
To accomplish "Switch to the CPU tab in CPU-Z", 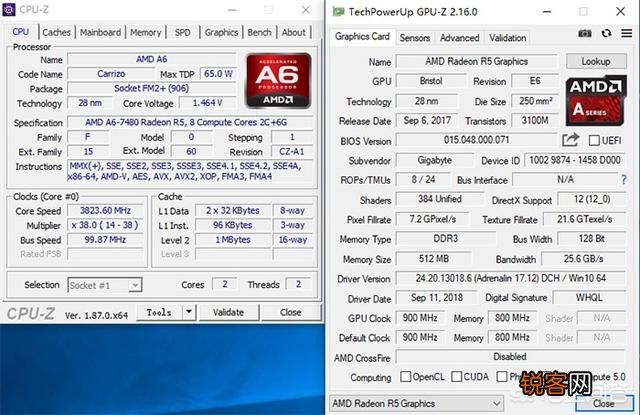I will pos(20,31).
